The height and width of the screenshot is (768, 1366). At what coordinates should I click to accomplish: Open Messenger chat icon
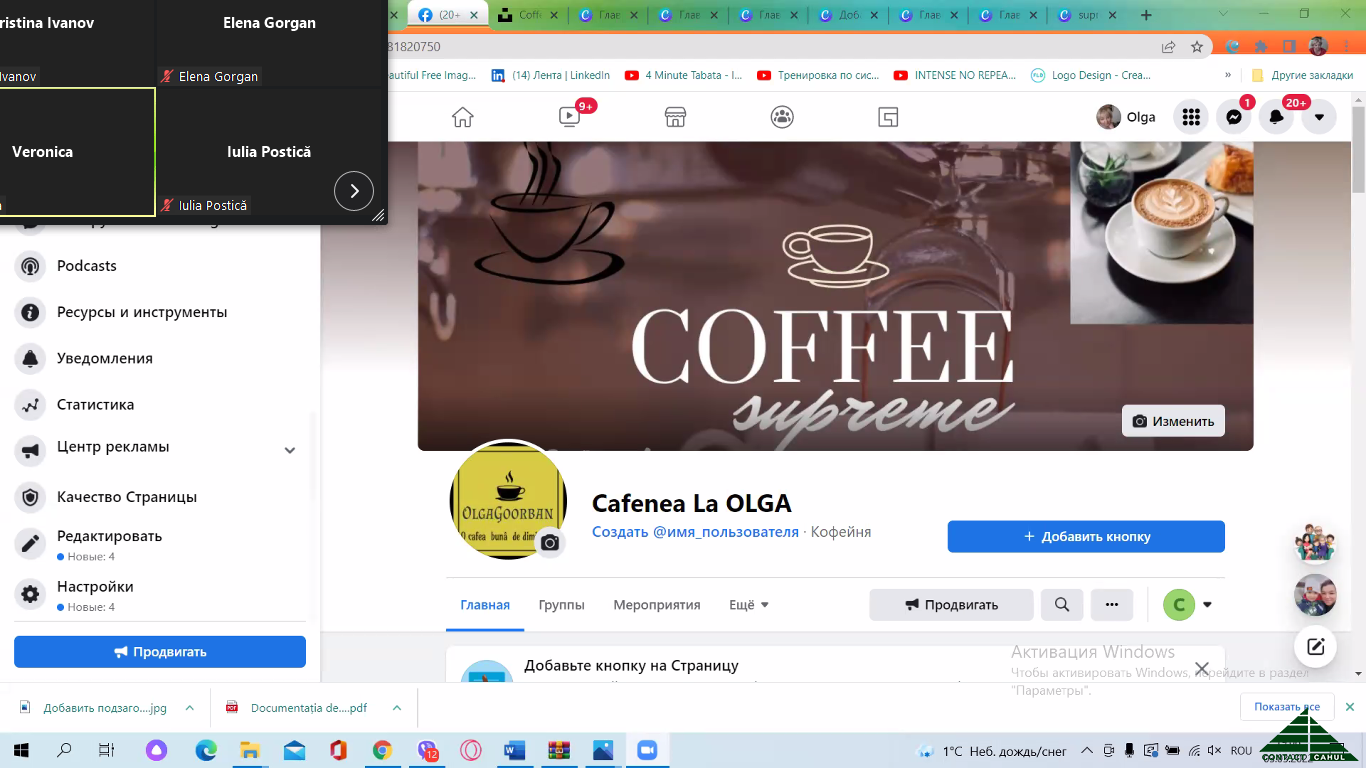tap(1234, 117)
